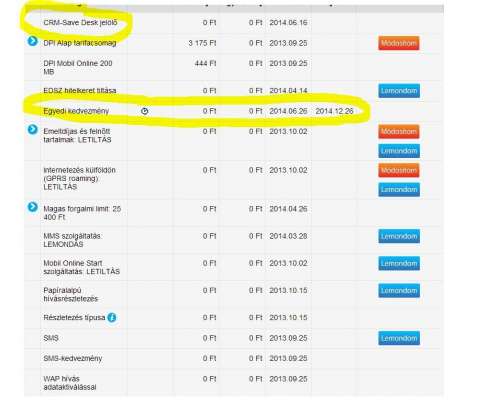Click the 2014.06.16 date cell
The height and width of the screenshot is (408, 500).
click(x=288, y=23)
